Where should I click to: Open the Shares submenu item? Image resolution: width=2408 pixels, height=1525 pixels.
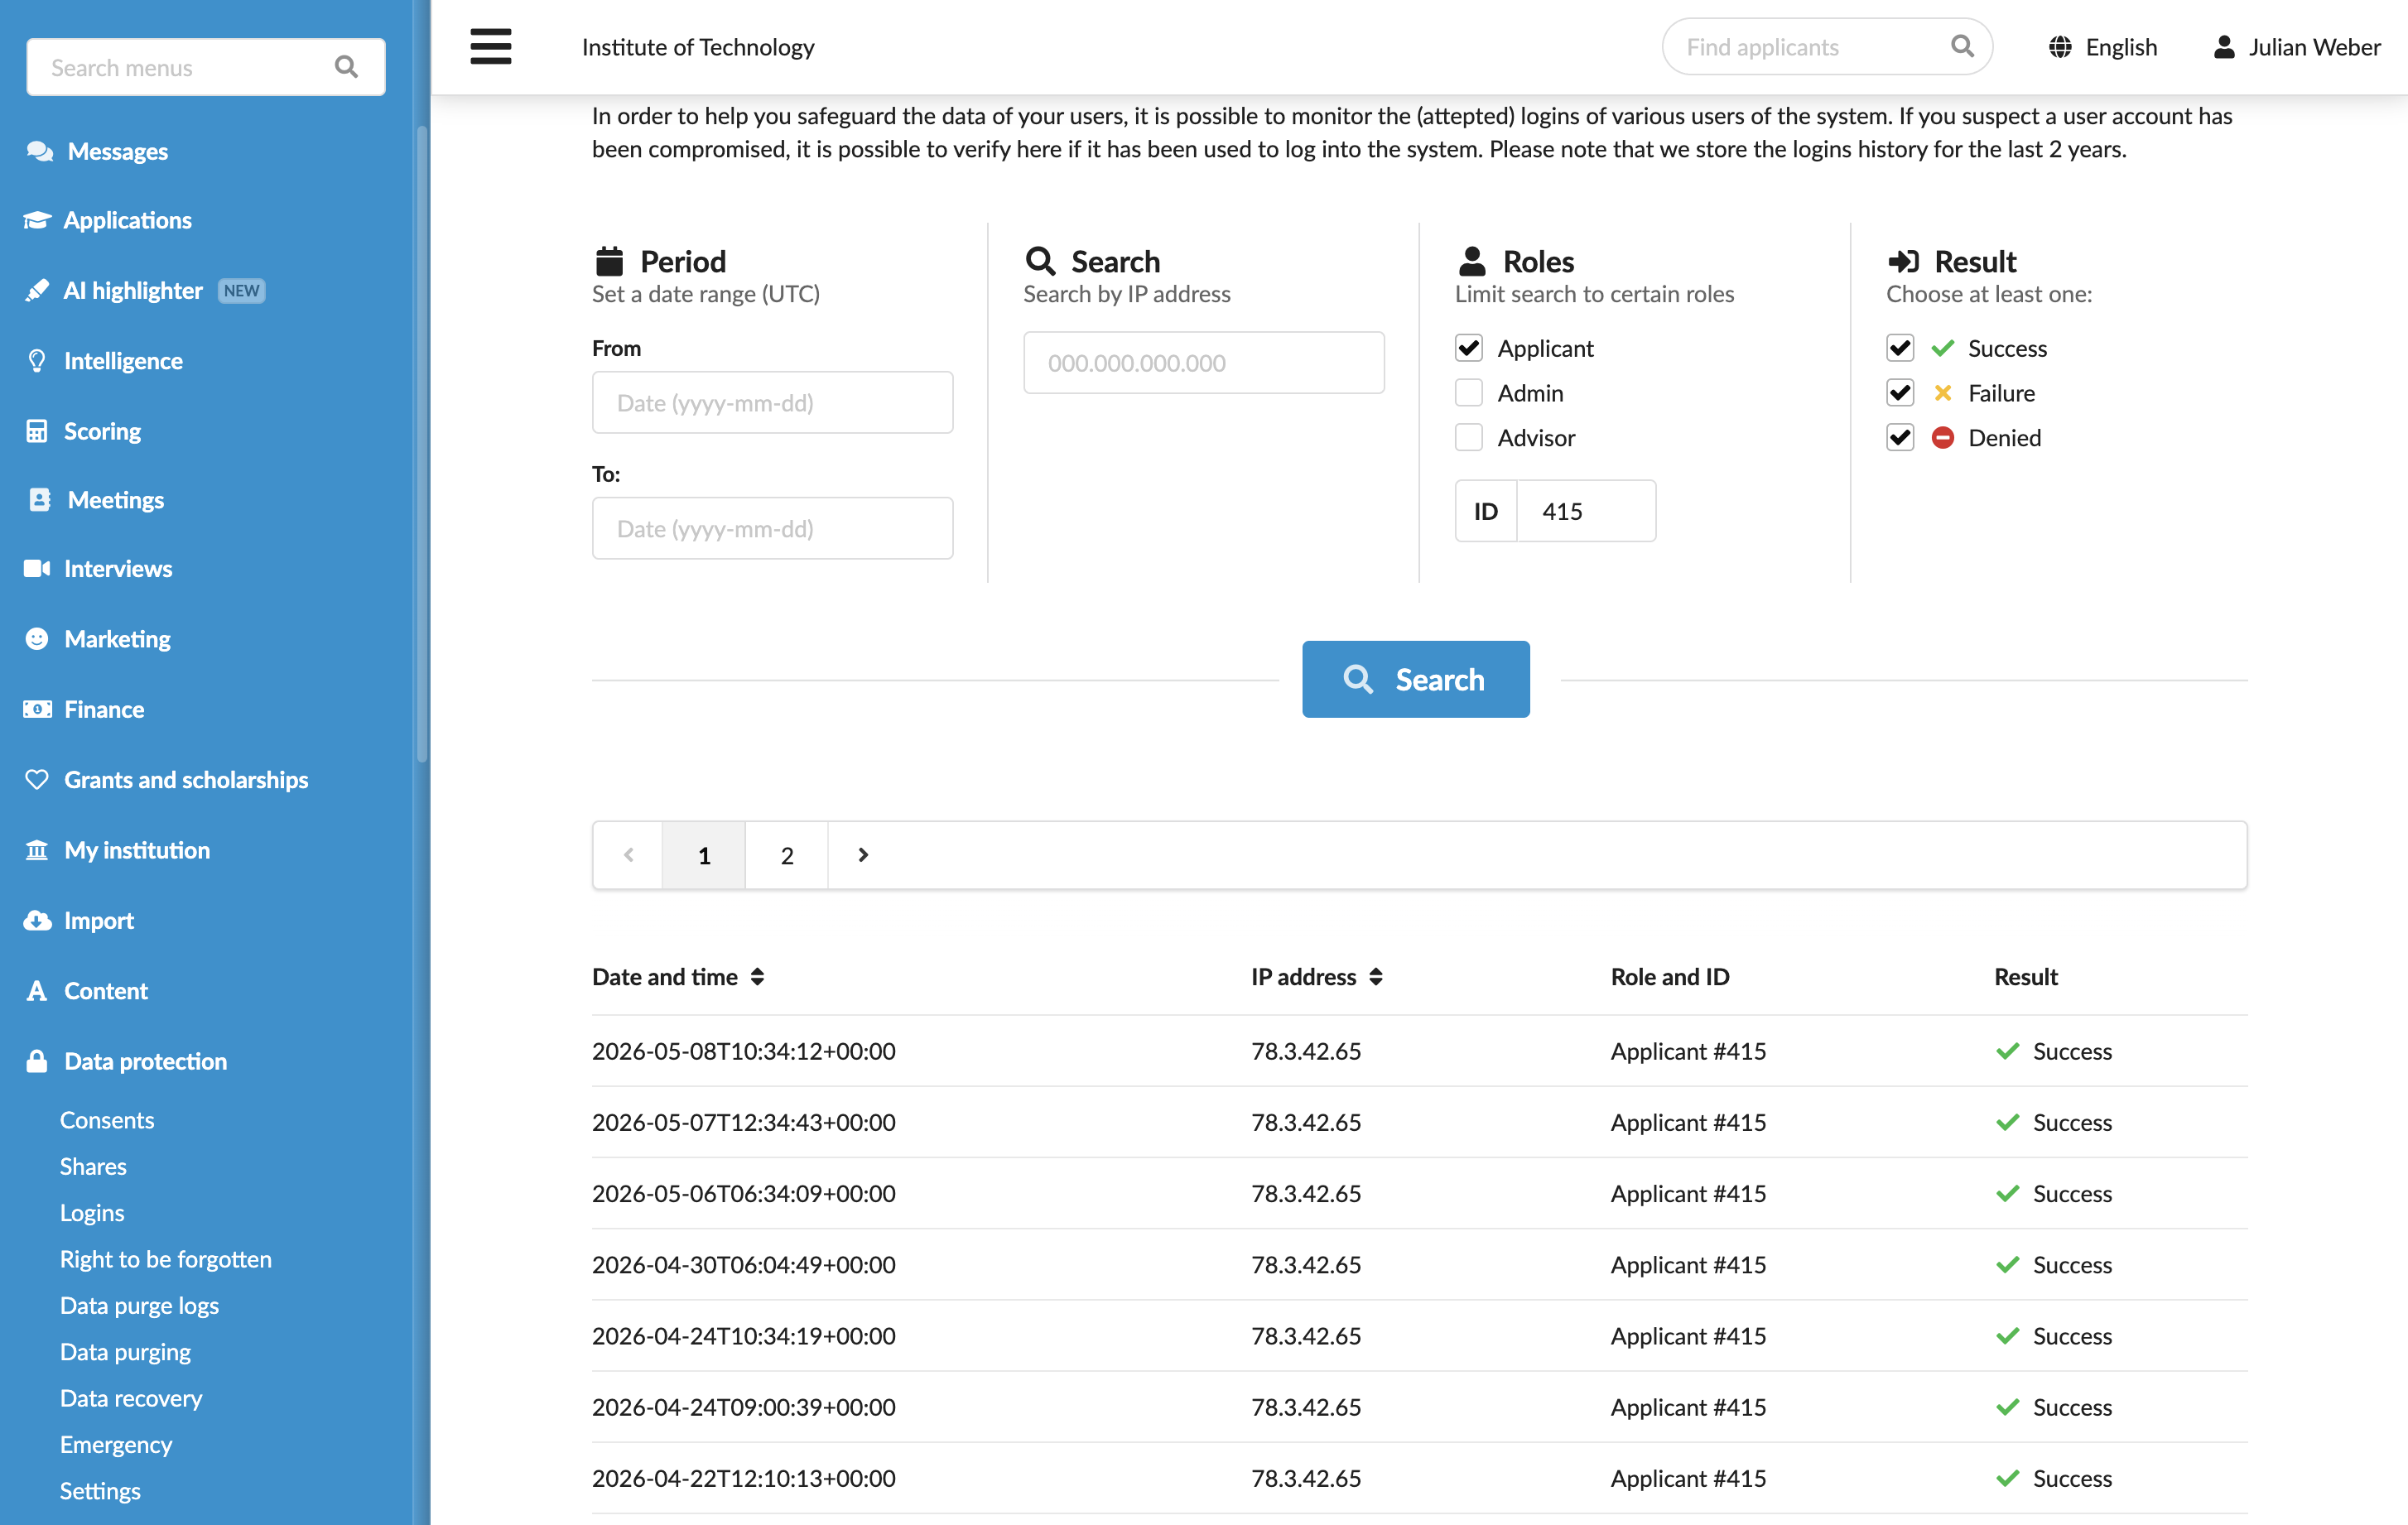click(93, 1166)
